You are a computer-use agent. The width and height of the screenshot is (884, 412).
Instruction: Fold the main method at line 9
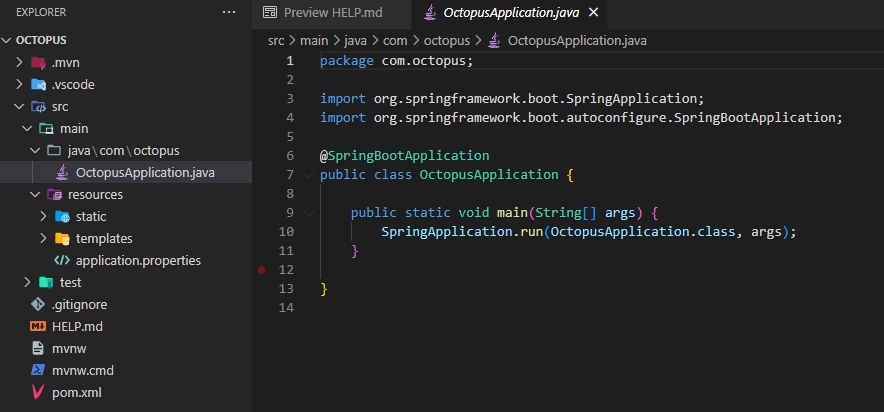click(x=308, y=213)
